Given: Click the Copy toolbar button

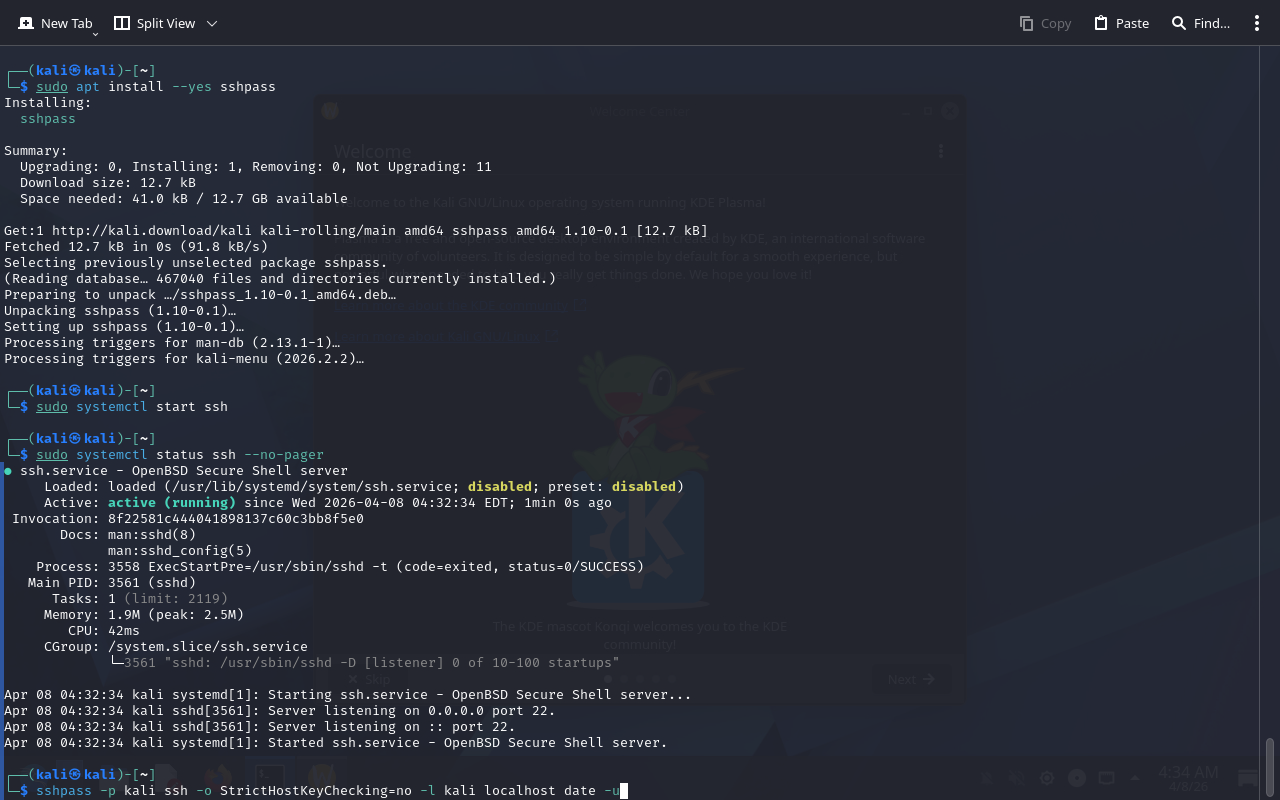Looking at the screenshot, I should (x=1045, y=23).
